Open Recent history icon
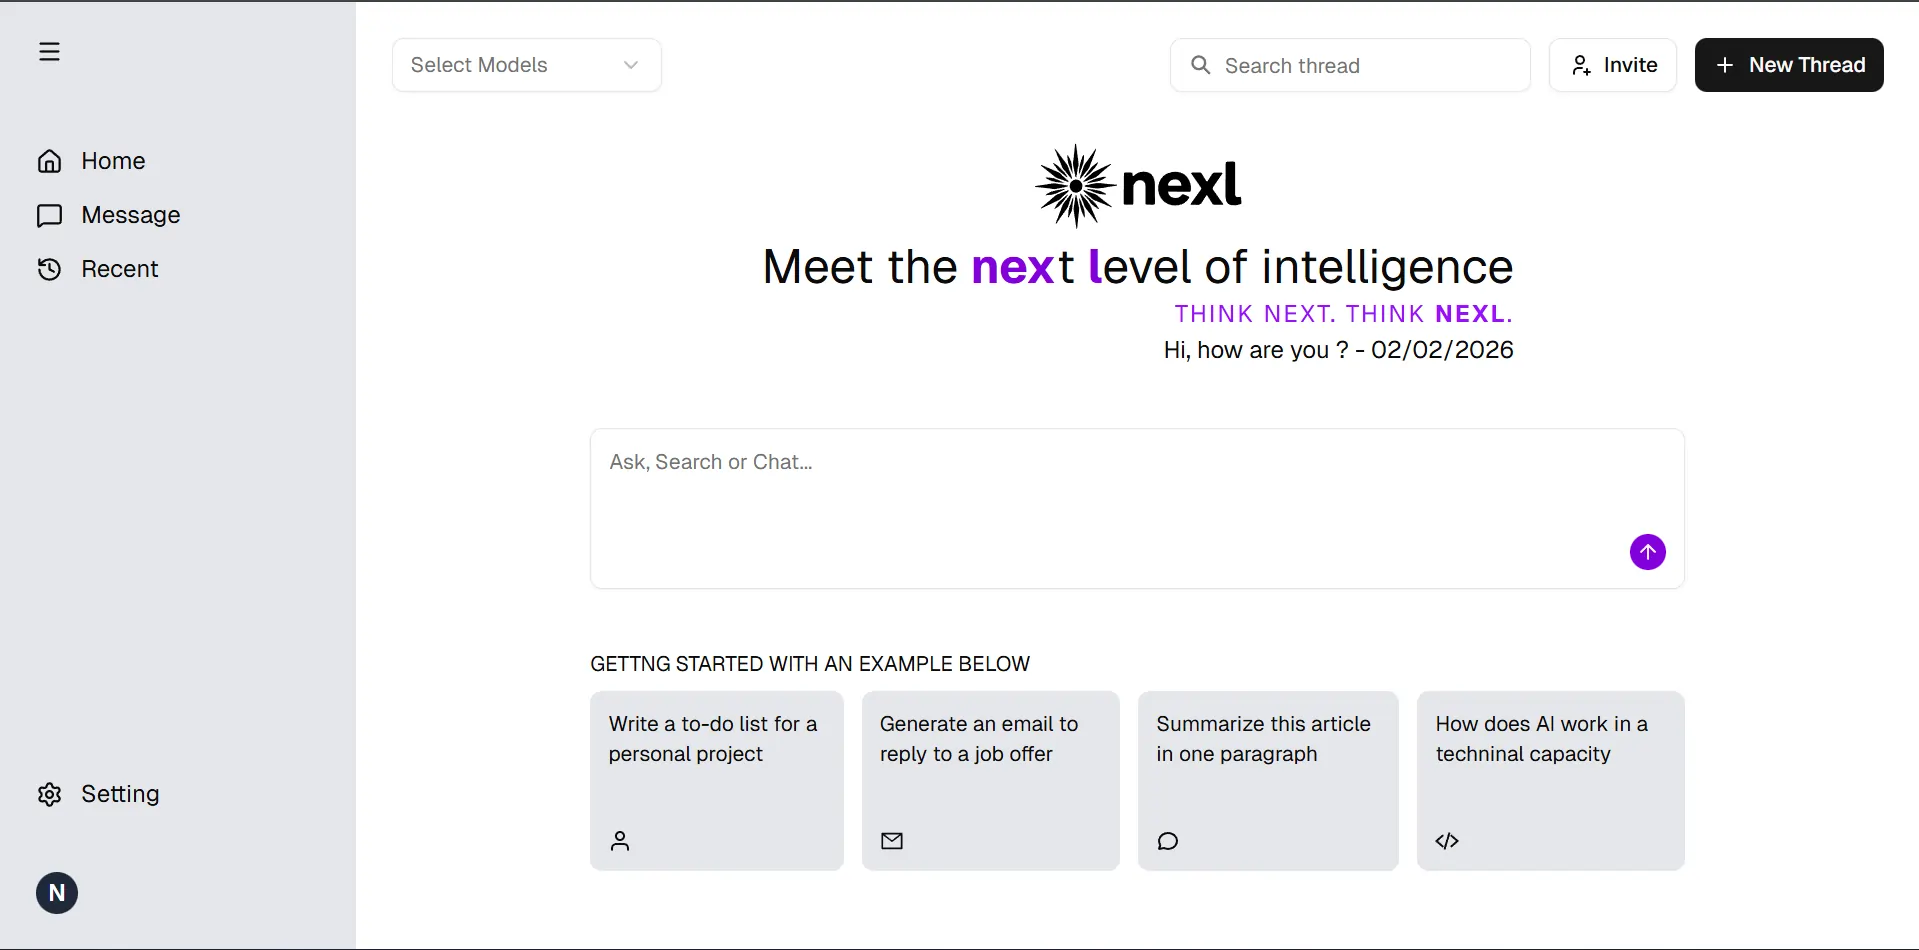The height and width of the screenshot is (950, 1919). [49, 268]
